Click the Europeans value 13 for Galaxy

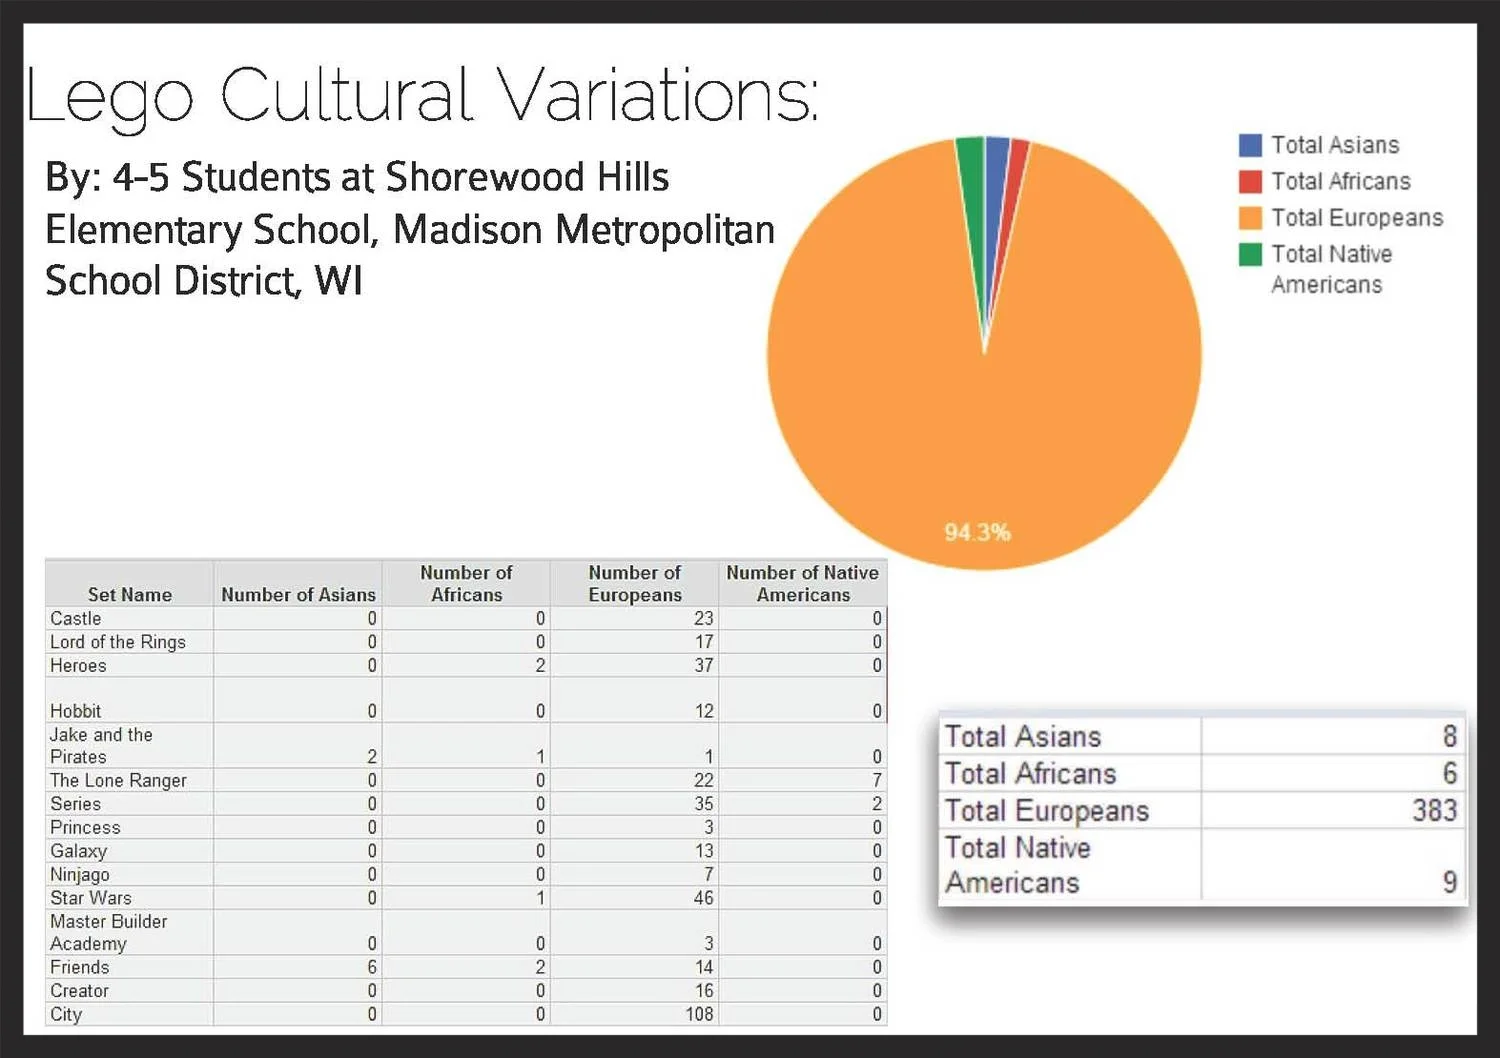(x=704, y=851)
